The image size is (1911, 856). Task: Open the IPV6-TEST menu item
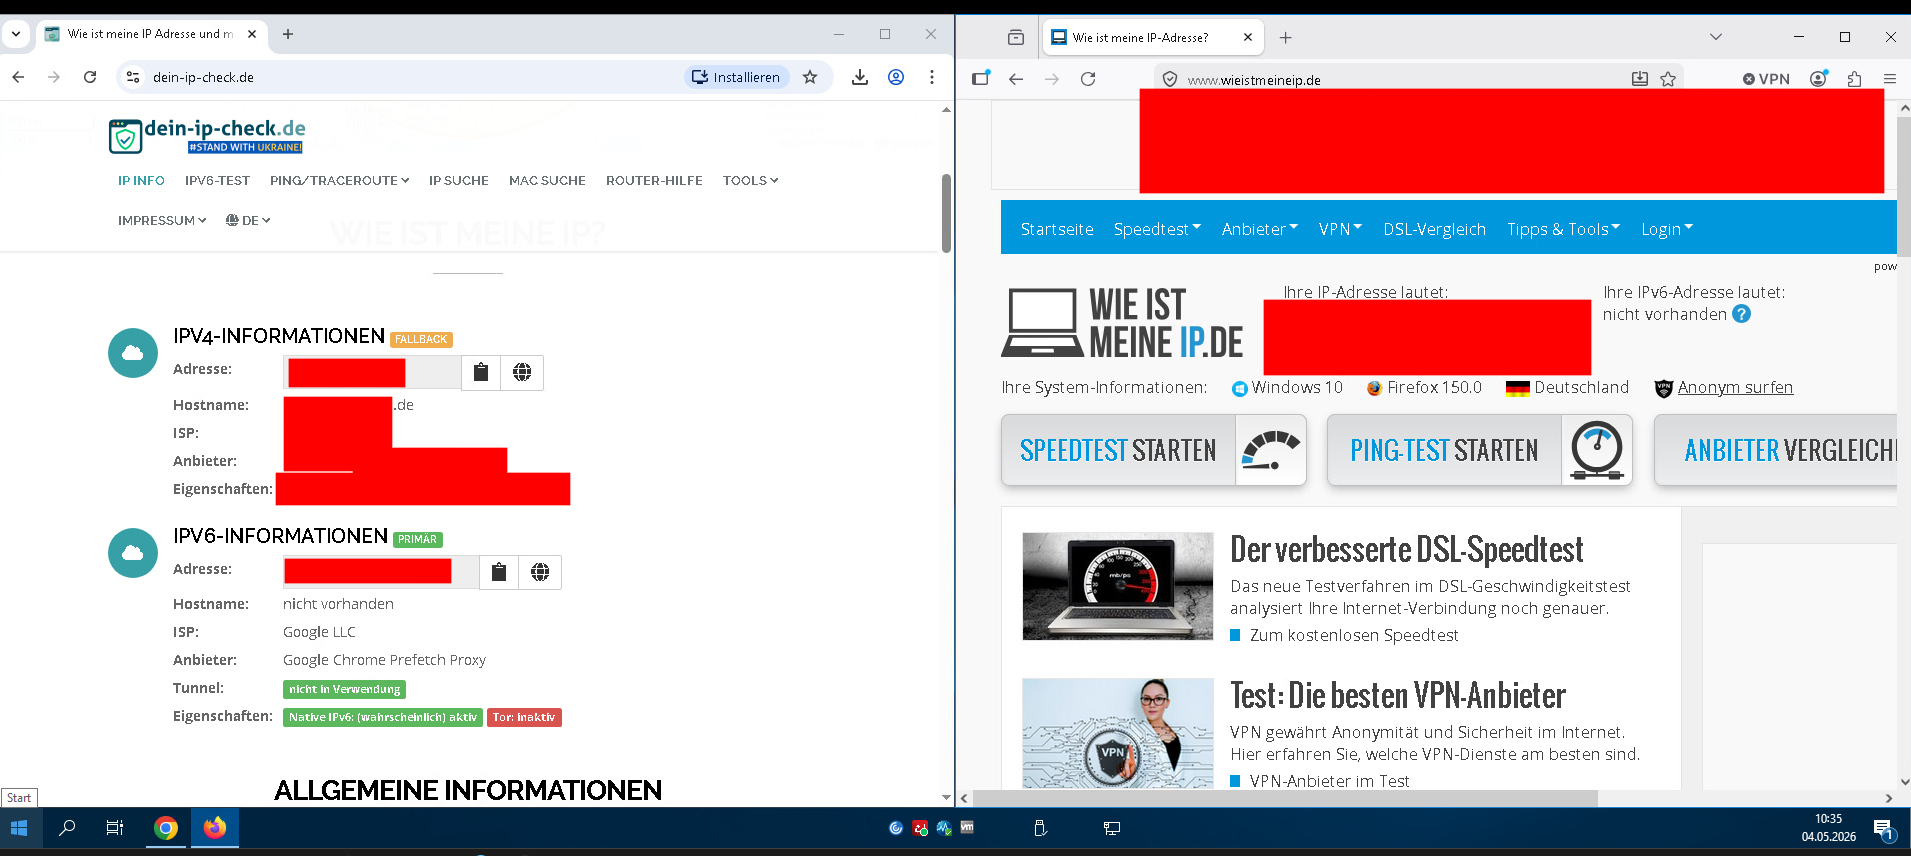pyautogui.click(x=217, y=181)
